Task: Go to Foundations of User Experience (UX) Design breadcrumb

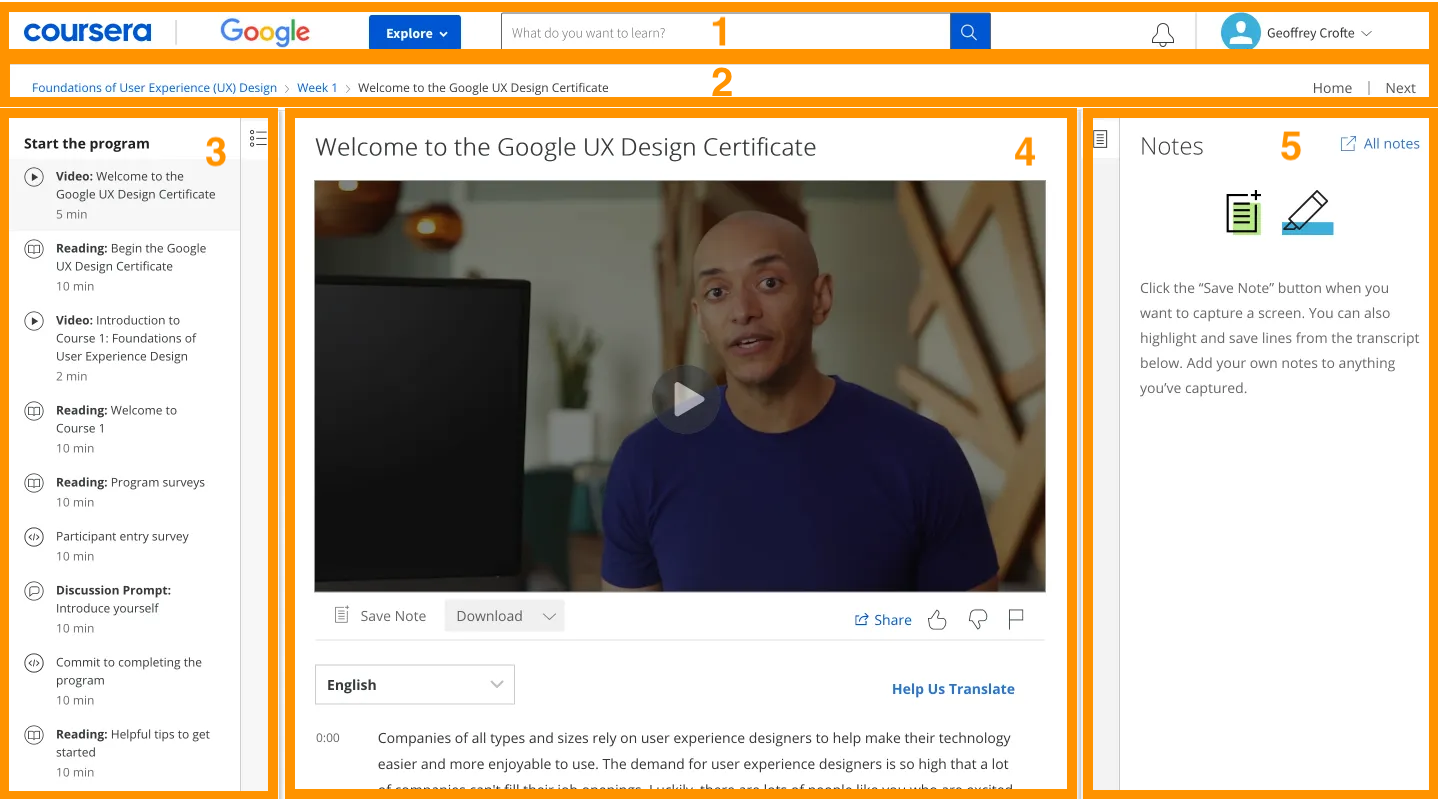Action: (x=154, y=87)
